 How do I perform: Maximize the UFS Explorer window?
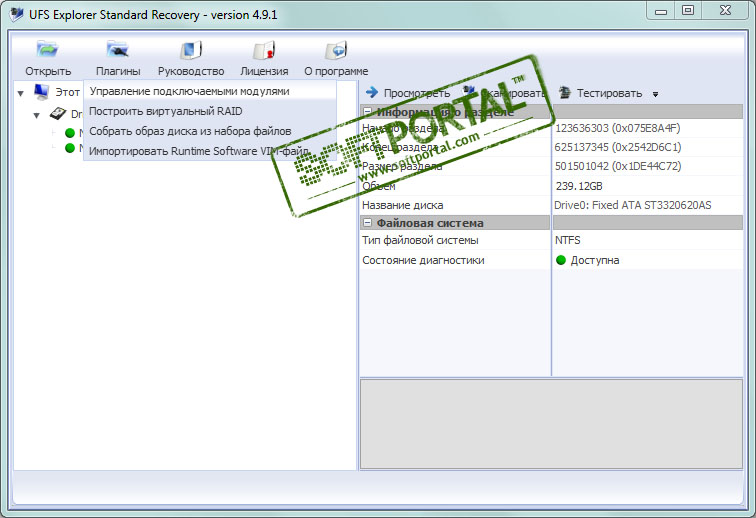688,11
